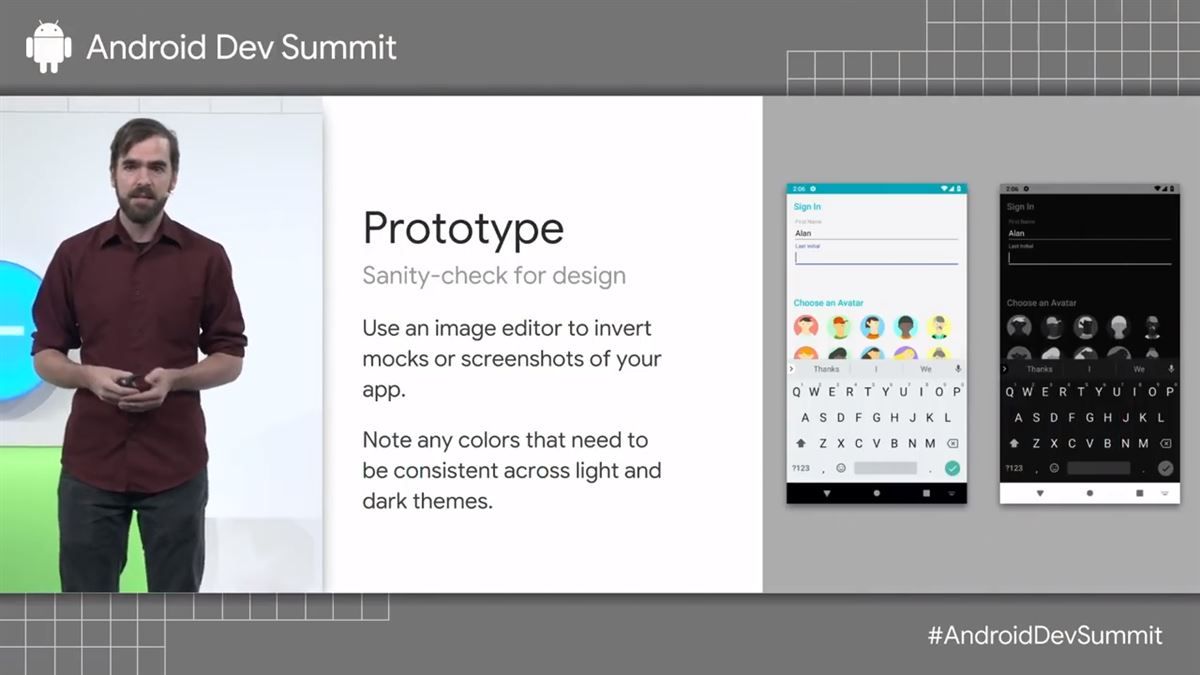
Task: Tap the microphone icon on the light keyboard
Action: point(958,368)
